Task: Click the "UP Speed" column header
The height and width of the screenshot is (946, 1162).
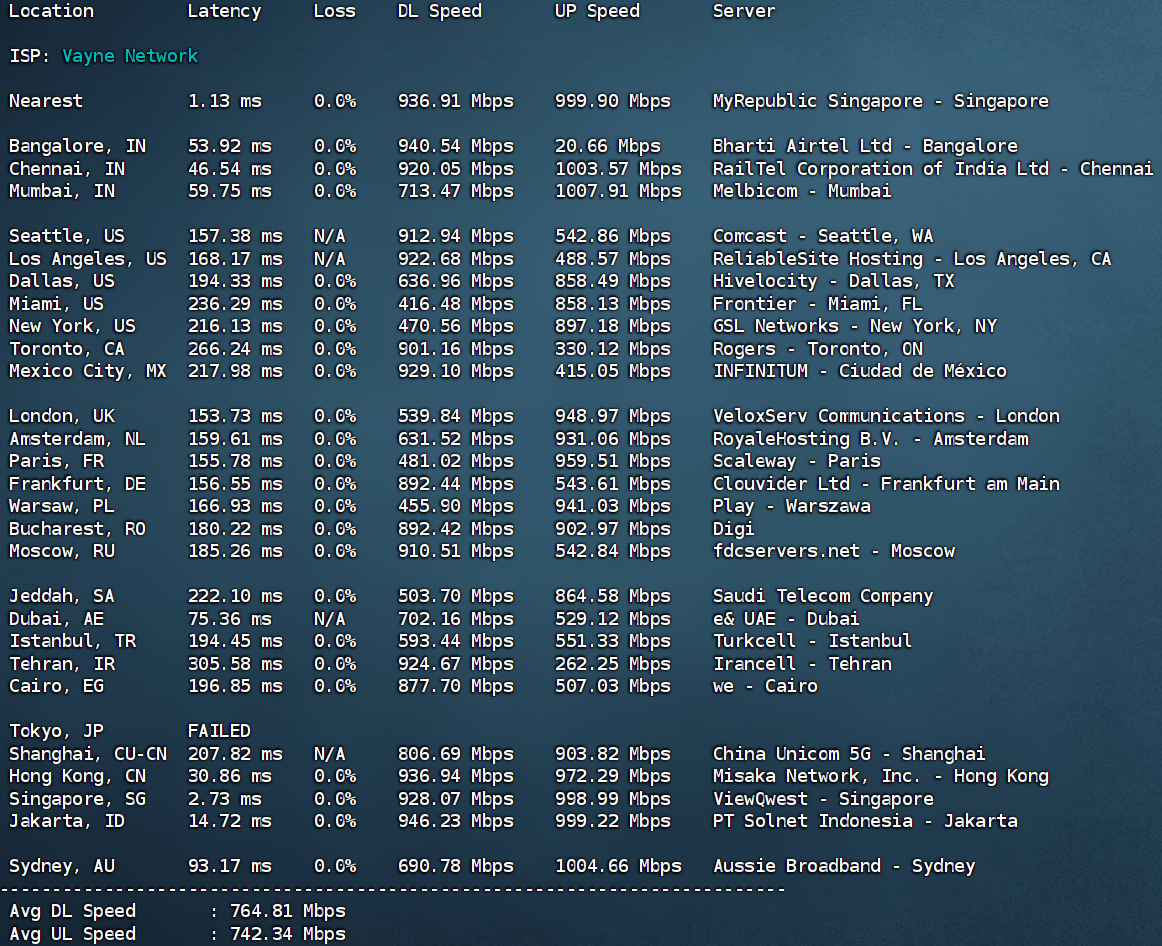Action: (597, 11)
